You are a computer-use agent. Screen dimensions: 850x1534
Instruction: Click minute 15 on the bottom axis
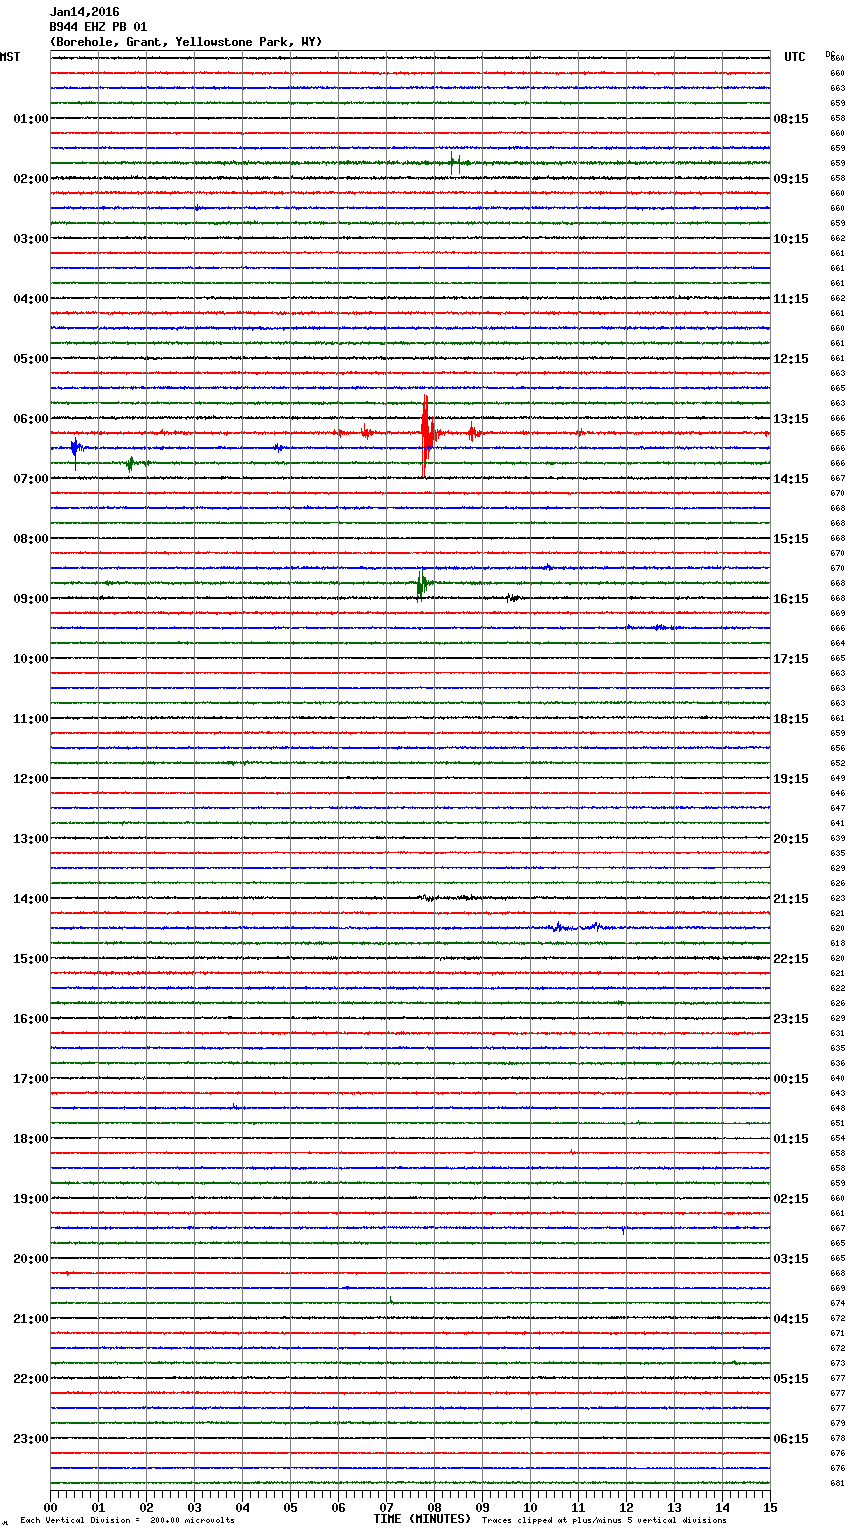(770, 1507)
